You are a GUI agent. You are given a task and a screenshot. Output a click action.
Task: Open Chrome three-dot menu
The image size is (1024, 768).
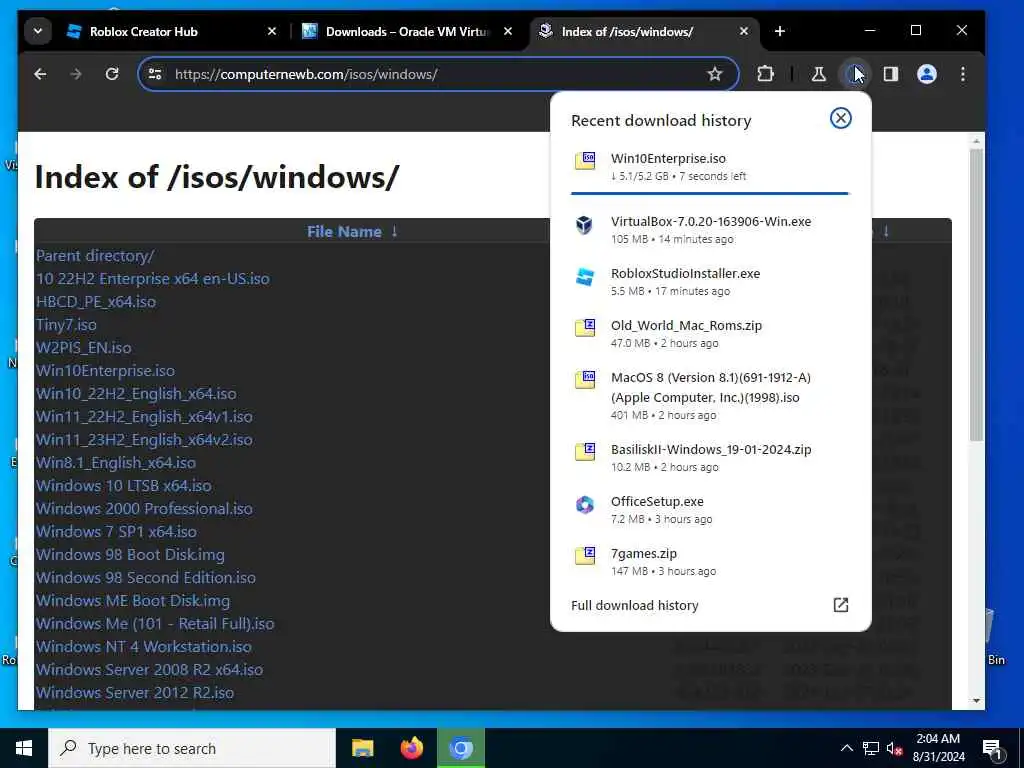coord(963,74)
